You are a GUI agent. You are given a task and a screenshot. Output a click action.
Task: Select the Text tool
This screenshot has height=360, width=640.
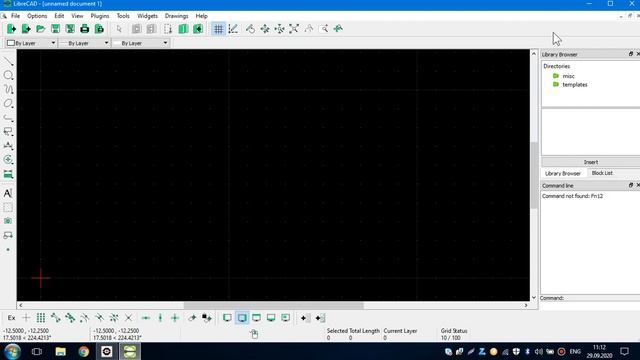click(8, 193)
